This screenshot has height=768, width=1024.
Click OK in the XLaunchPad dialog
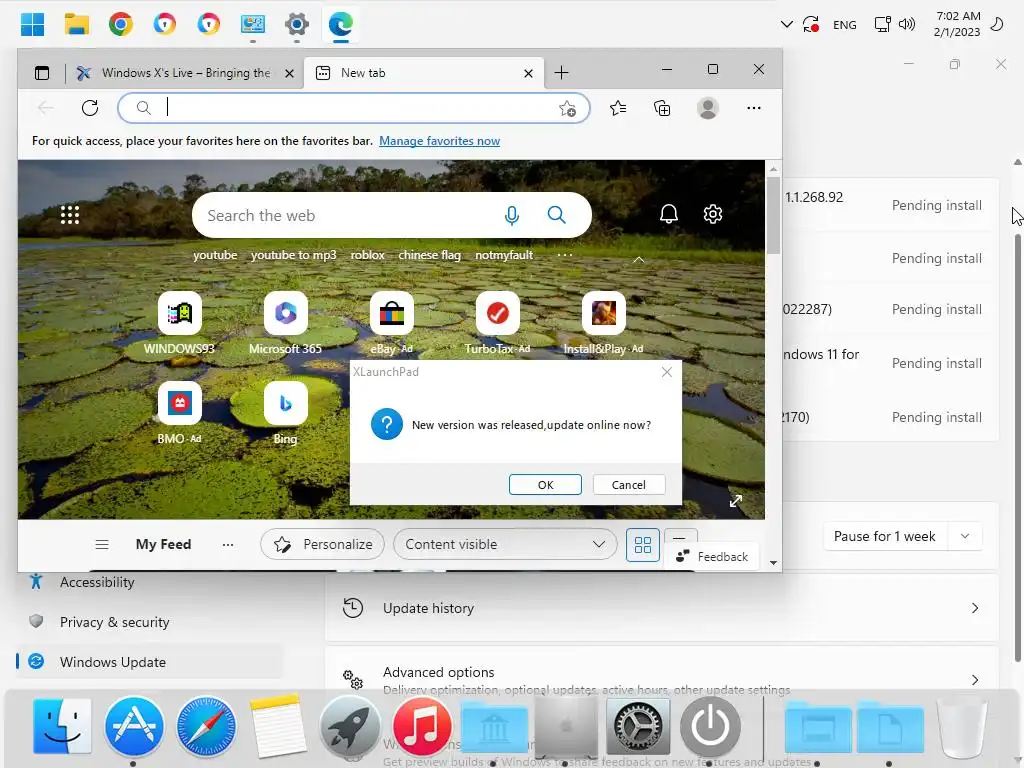(x=545, y=485)
